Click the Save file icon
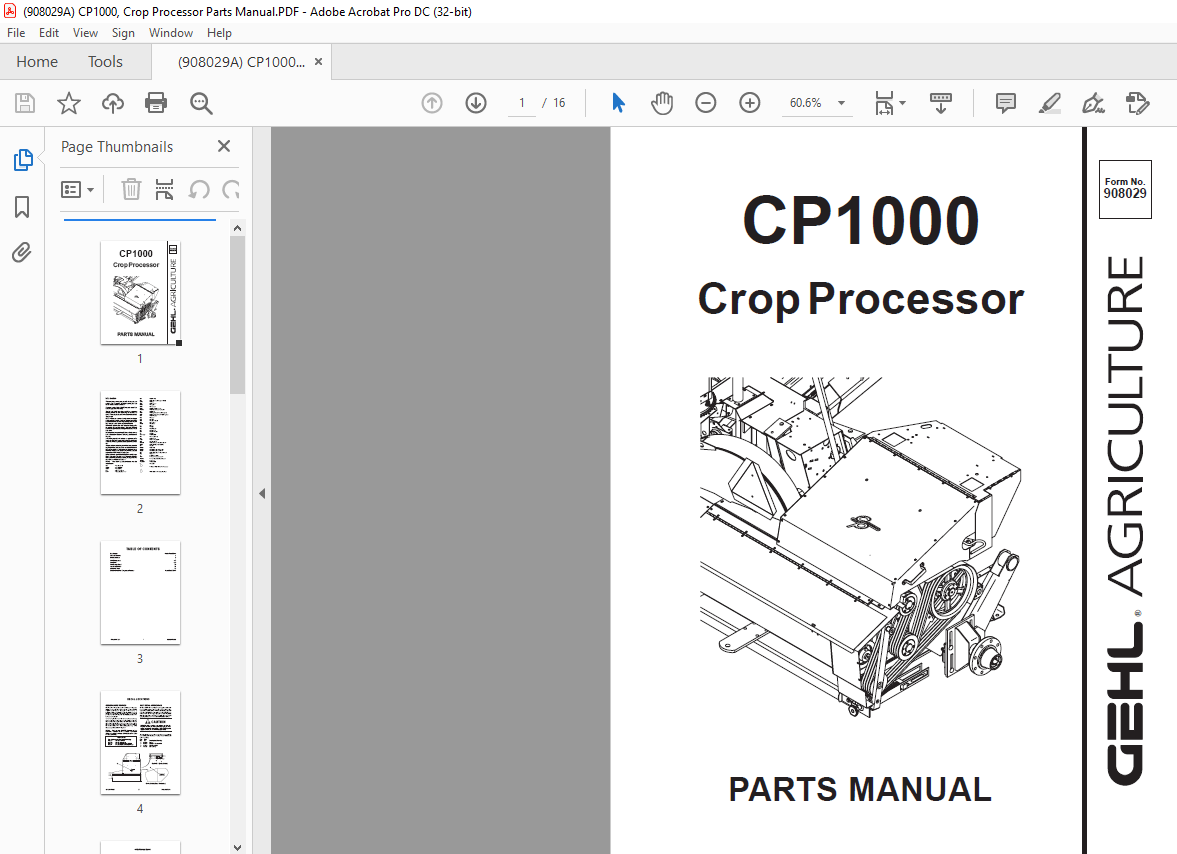The width and height of the screenshot is (1177, 854). pos(25,103)
